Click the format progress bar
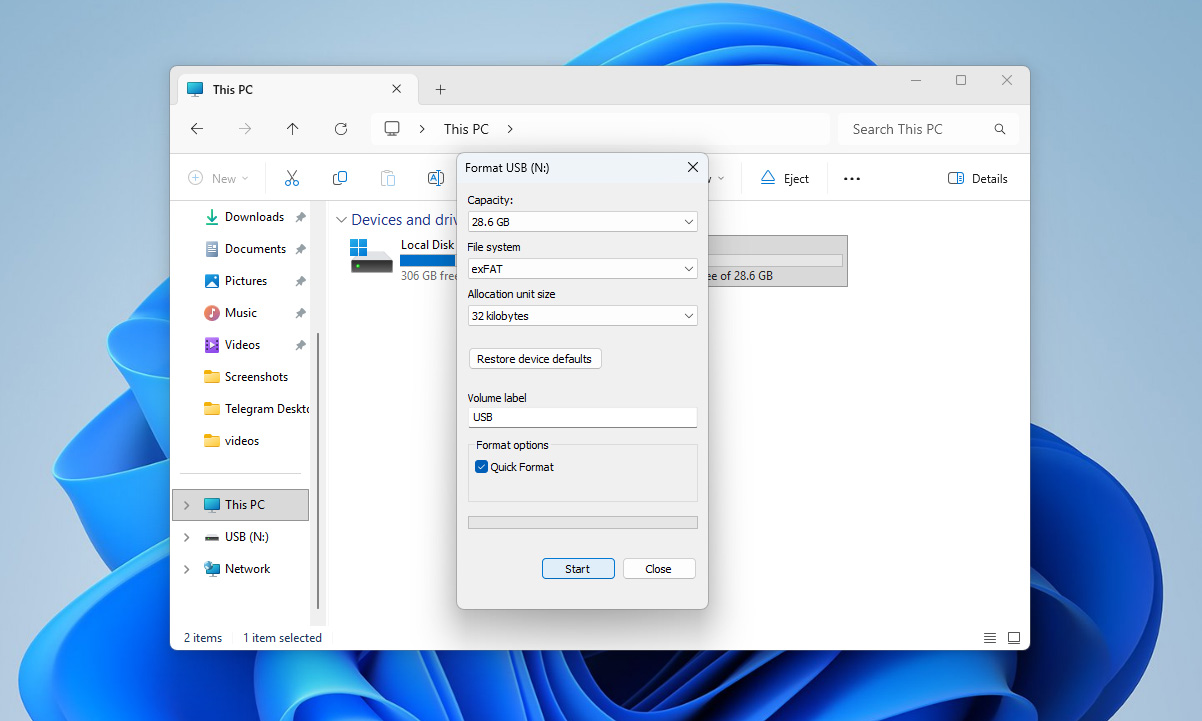This screenshot has width=1202, height=721. click(582, 521)
